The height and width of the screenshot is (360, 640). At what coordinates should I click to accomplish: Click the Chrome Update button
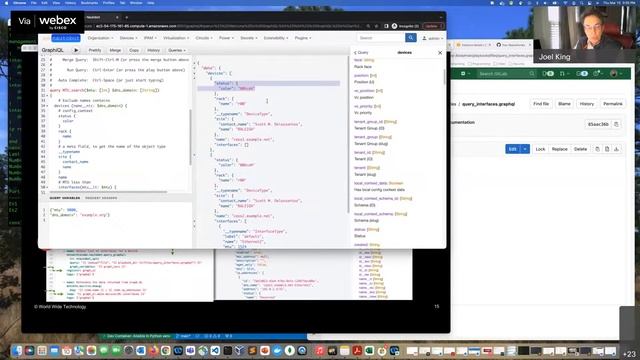(x=433, y=26)
